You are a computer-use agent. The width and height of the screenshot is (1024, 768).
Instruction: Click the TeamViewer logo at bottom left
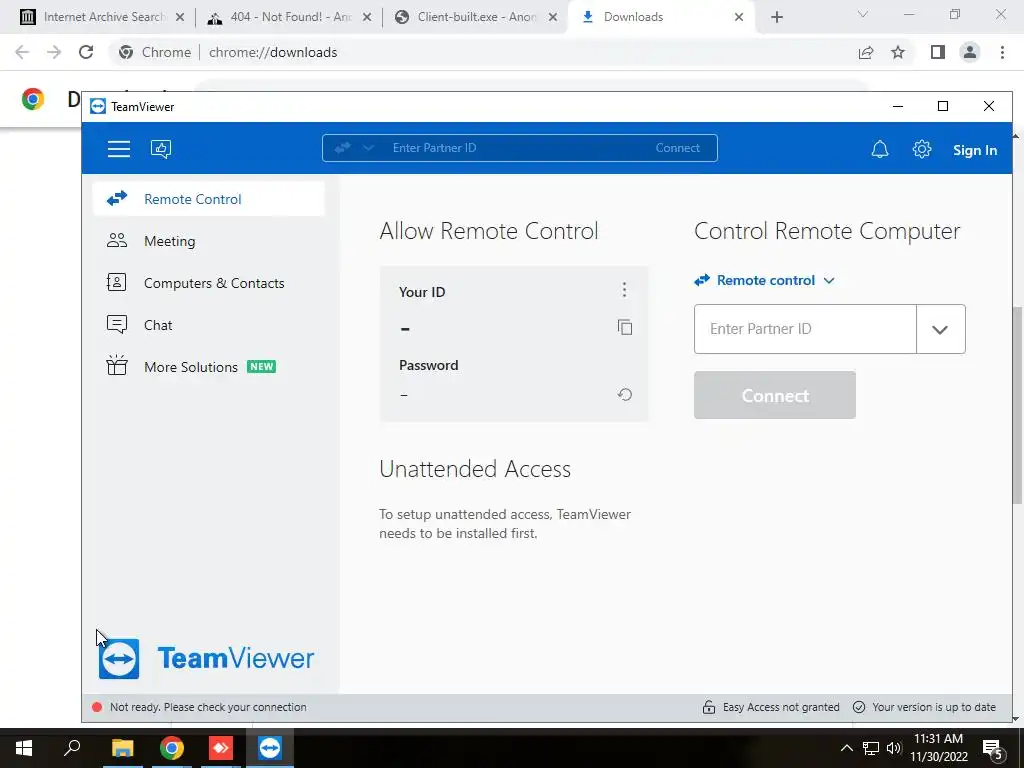pos(206,658)
